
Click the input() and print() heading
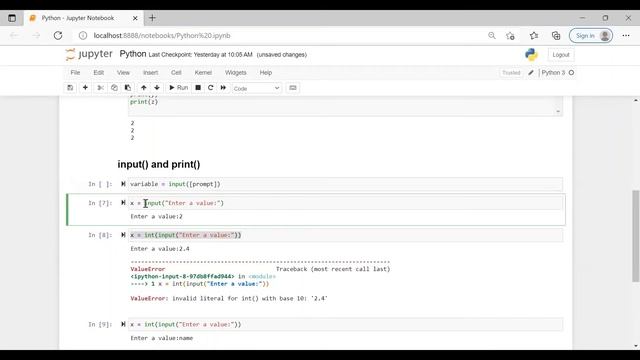pyautogui.click(x=159, y=164)
